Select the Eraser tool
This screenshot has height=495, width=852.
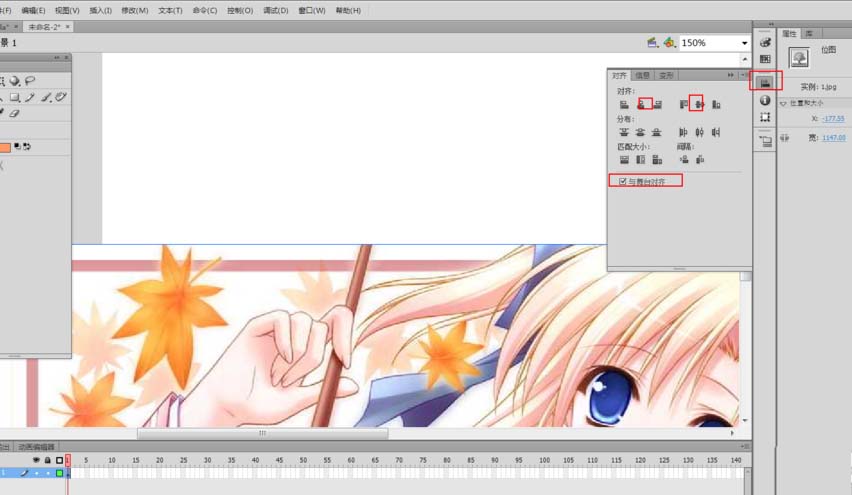(15, 113)
